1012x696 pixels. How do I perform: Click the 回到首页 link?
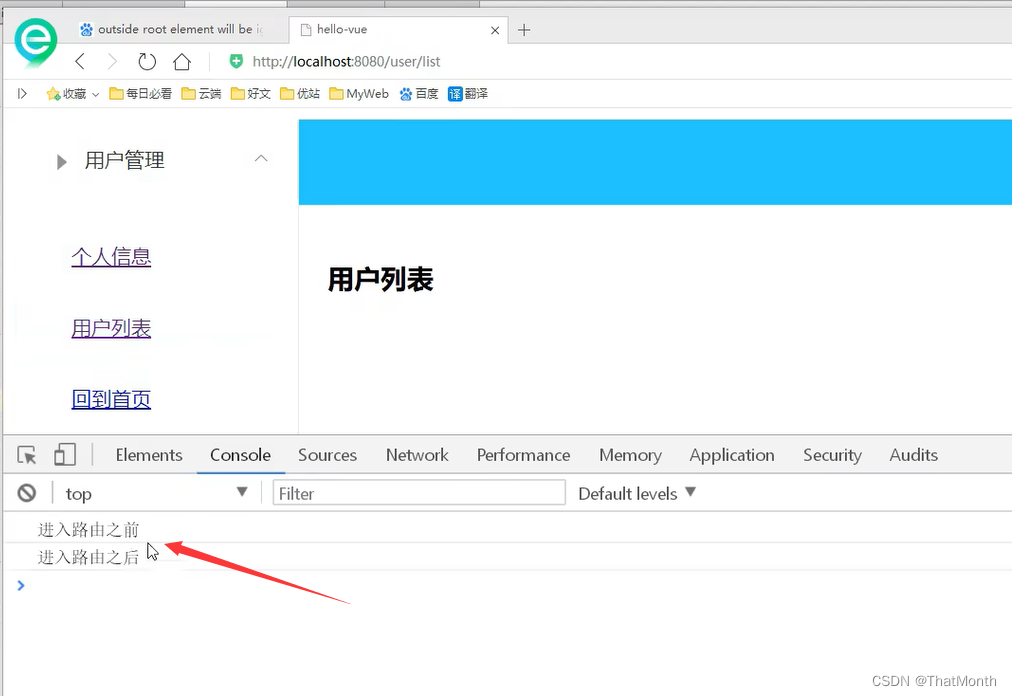tap(111, 398)
